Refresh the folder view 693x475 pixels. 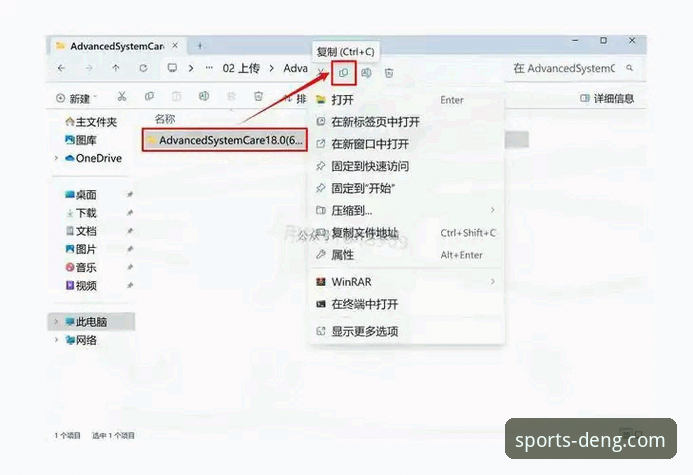(x=143, y=68)
